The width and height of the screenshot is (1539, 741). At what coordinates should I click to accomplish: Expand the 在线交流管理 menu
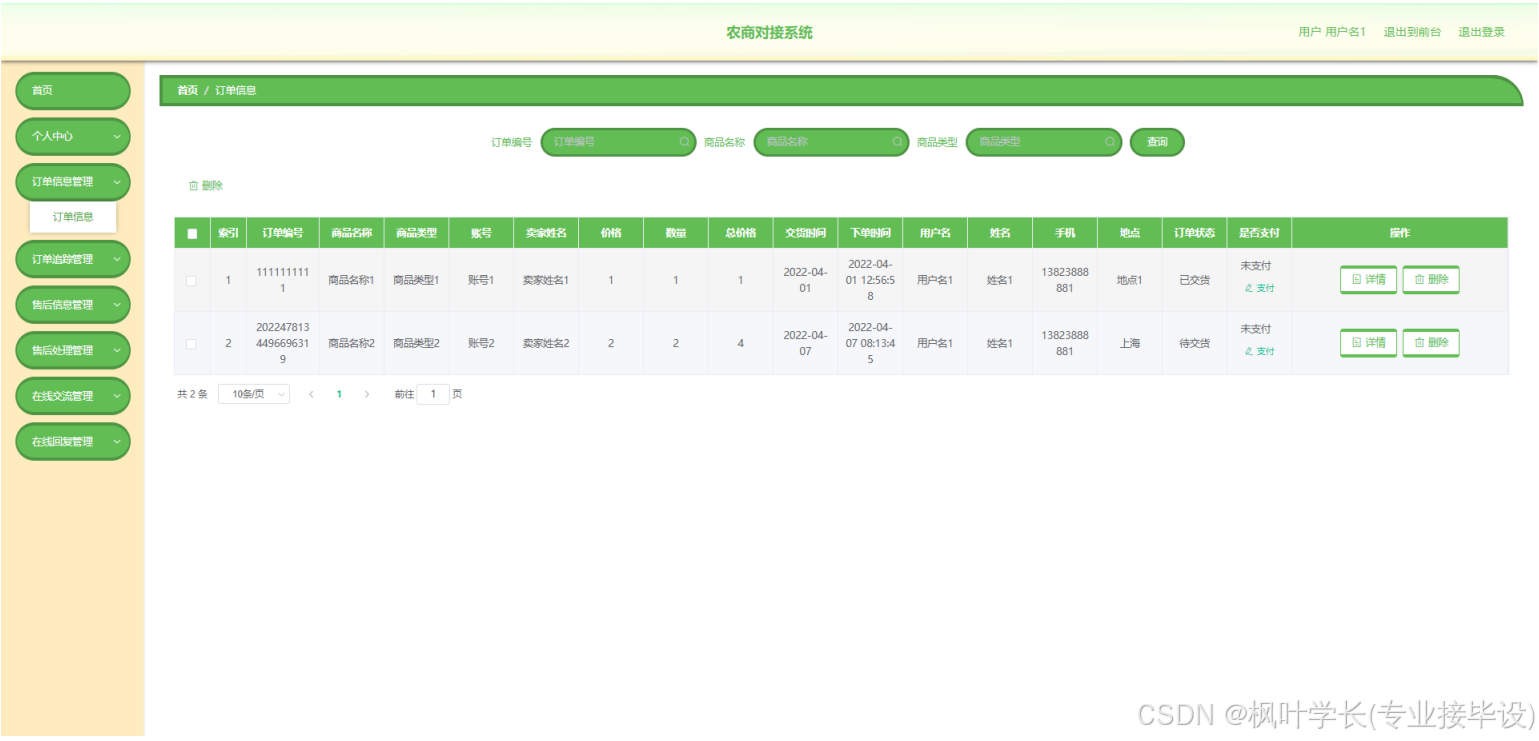[x=73, y=396]
